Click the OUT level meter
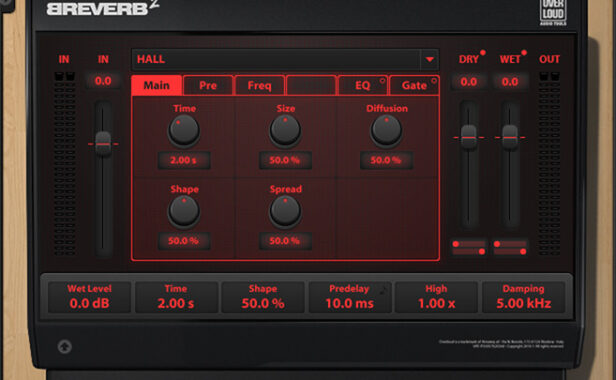 point(549,163)
